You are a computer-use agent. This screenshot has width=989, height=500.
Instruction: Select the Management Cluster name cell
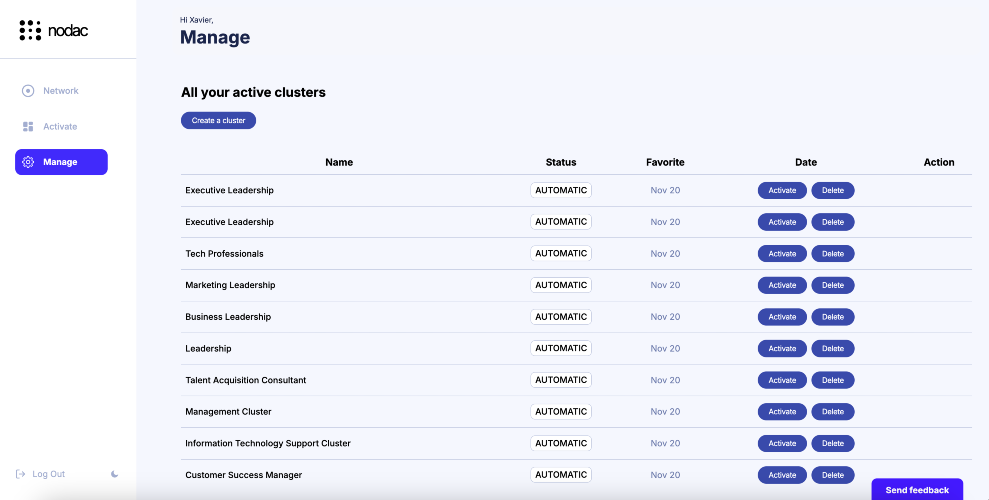[228, 412]
